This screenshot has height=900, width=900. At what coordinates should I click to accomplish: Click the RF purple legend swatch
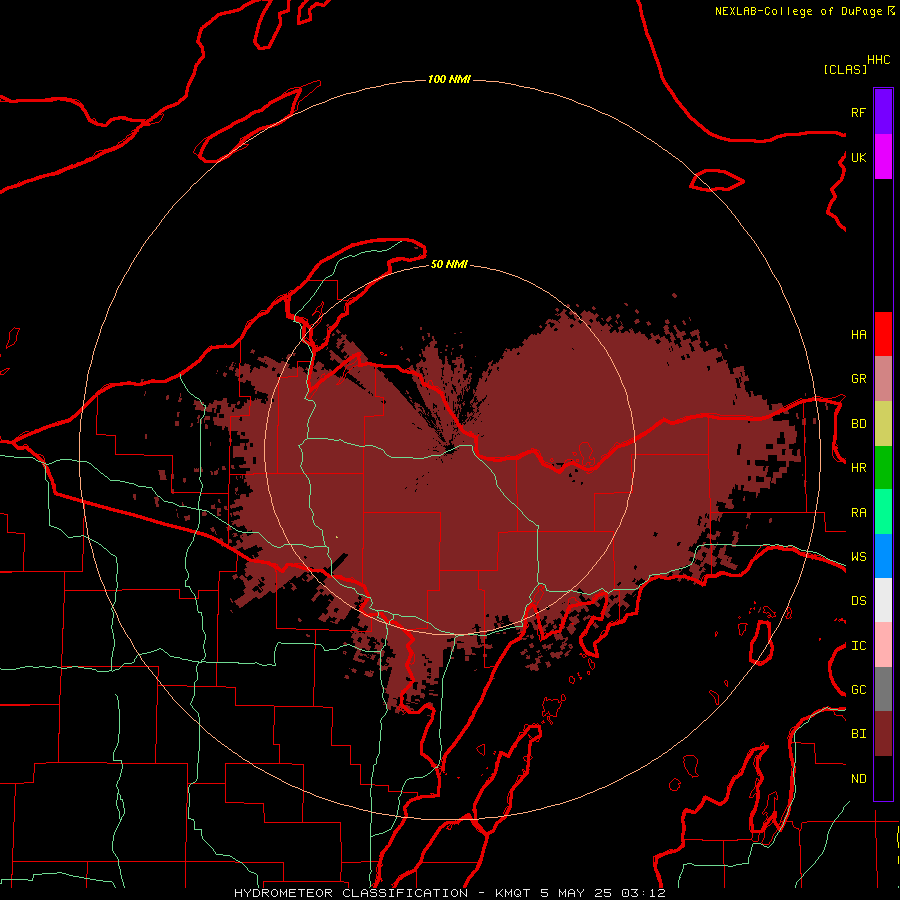click(883, 112)
